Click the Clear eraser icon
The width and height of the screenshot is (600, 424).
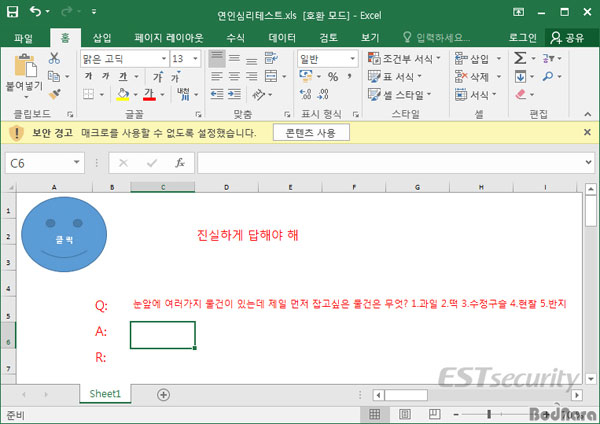(x=520, y=94)
